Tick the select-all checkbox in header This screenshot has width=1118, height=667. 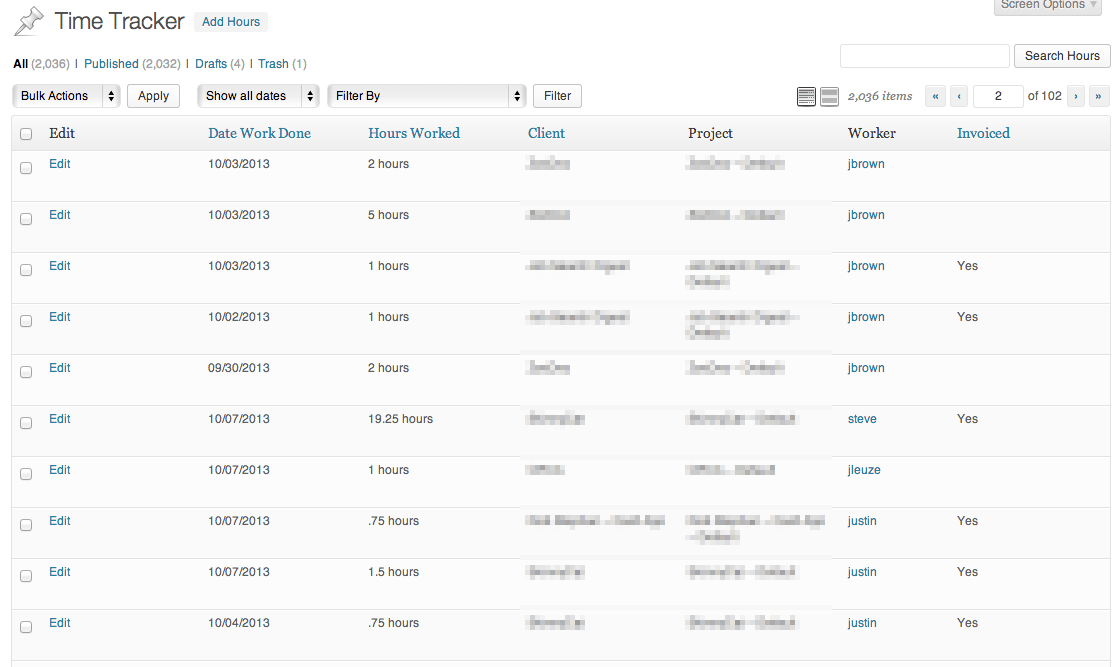coord(26,134)
